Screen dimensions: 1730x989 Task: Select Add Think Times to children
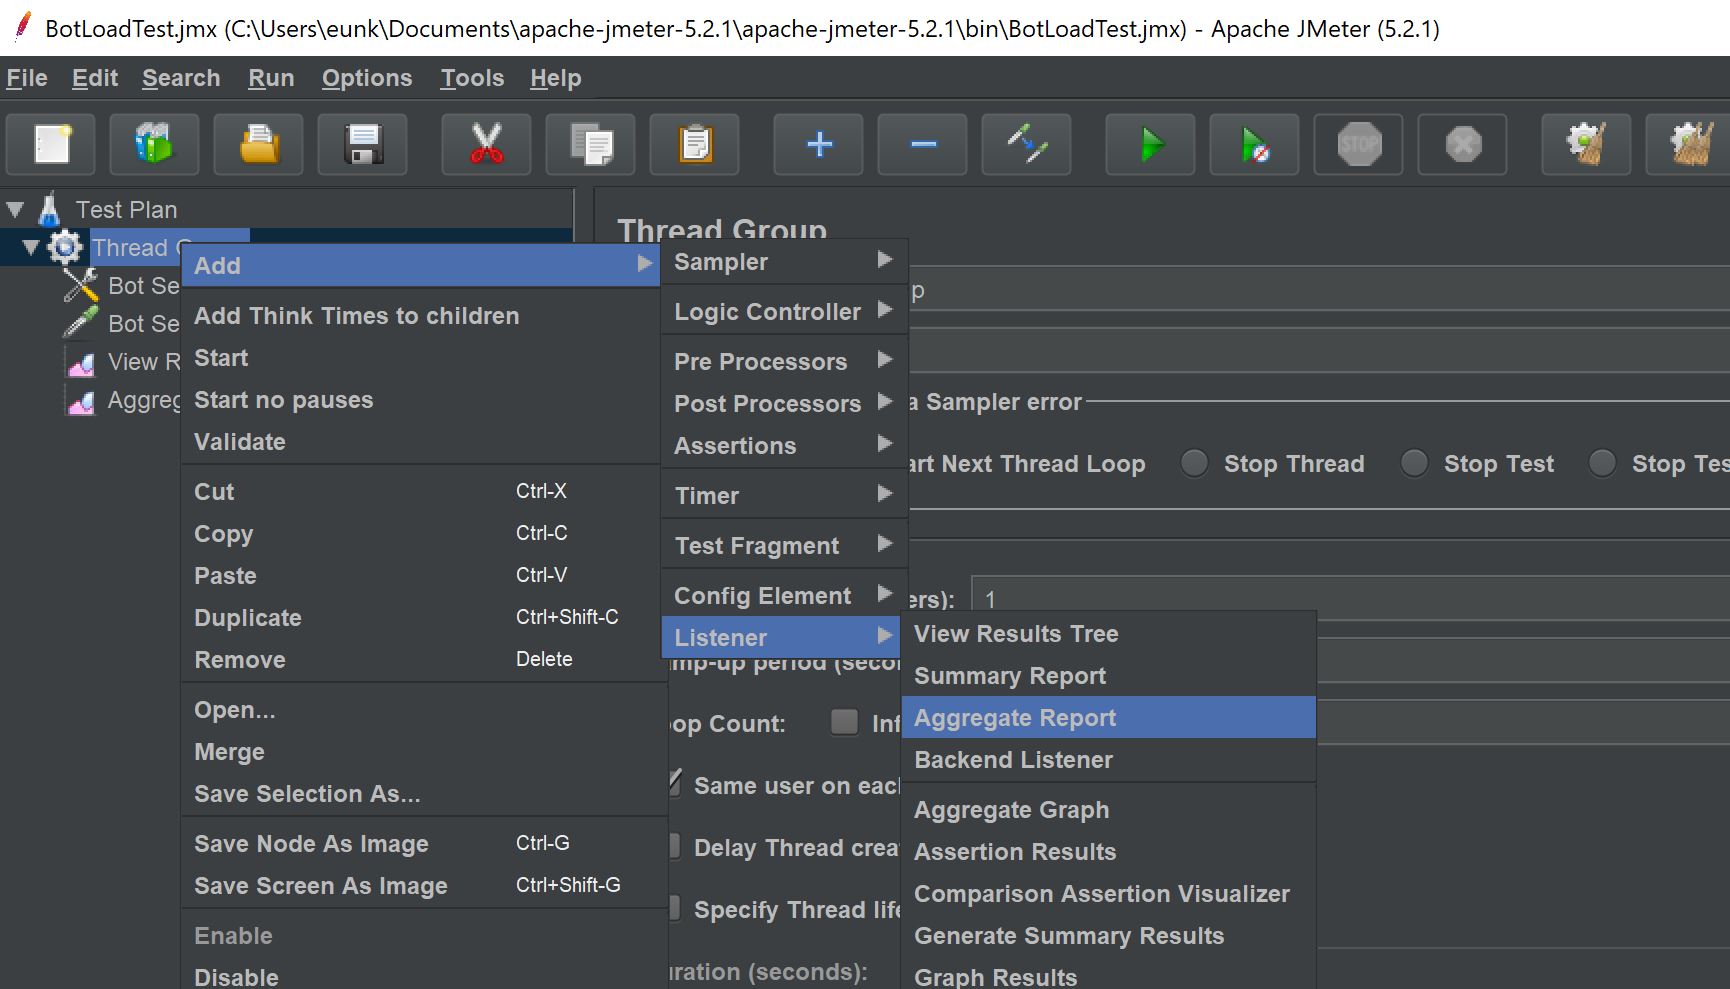[420, 315]
